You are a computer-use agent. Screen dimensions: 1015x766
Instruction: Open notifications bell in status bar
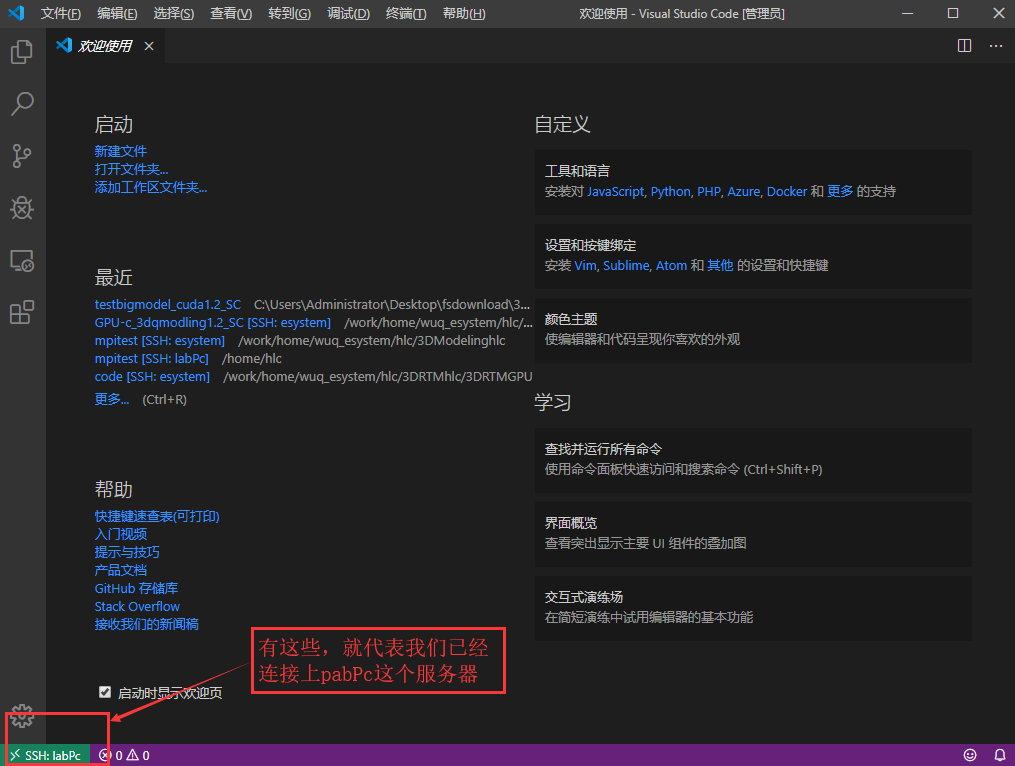tap(999, 755)
